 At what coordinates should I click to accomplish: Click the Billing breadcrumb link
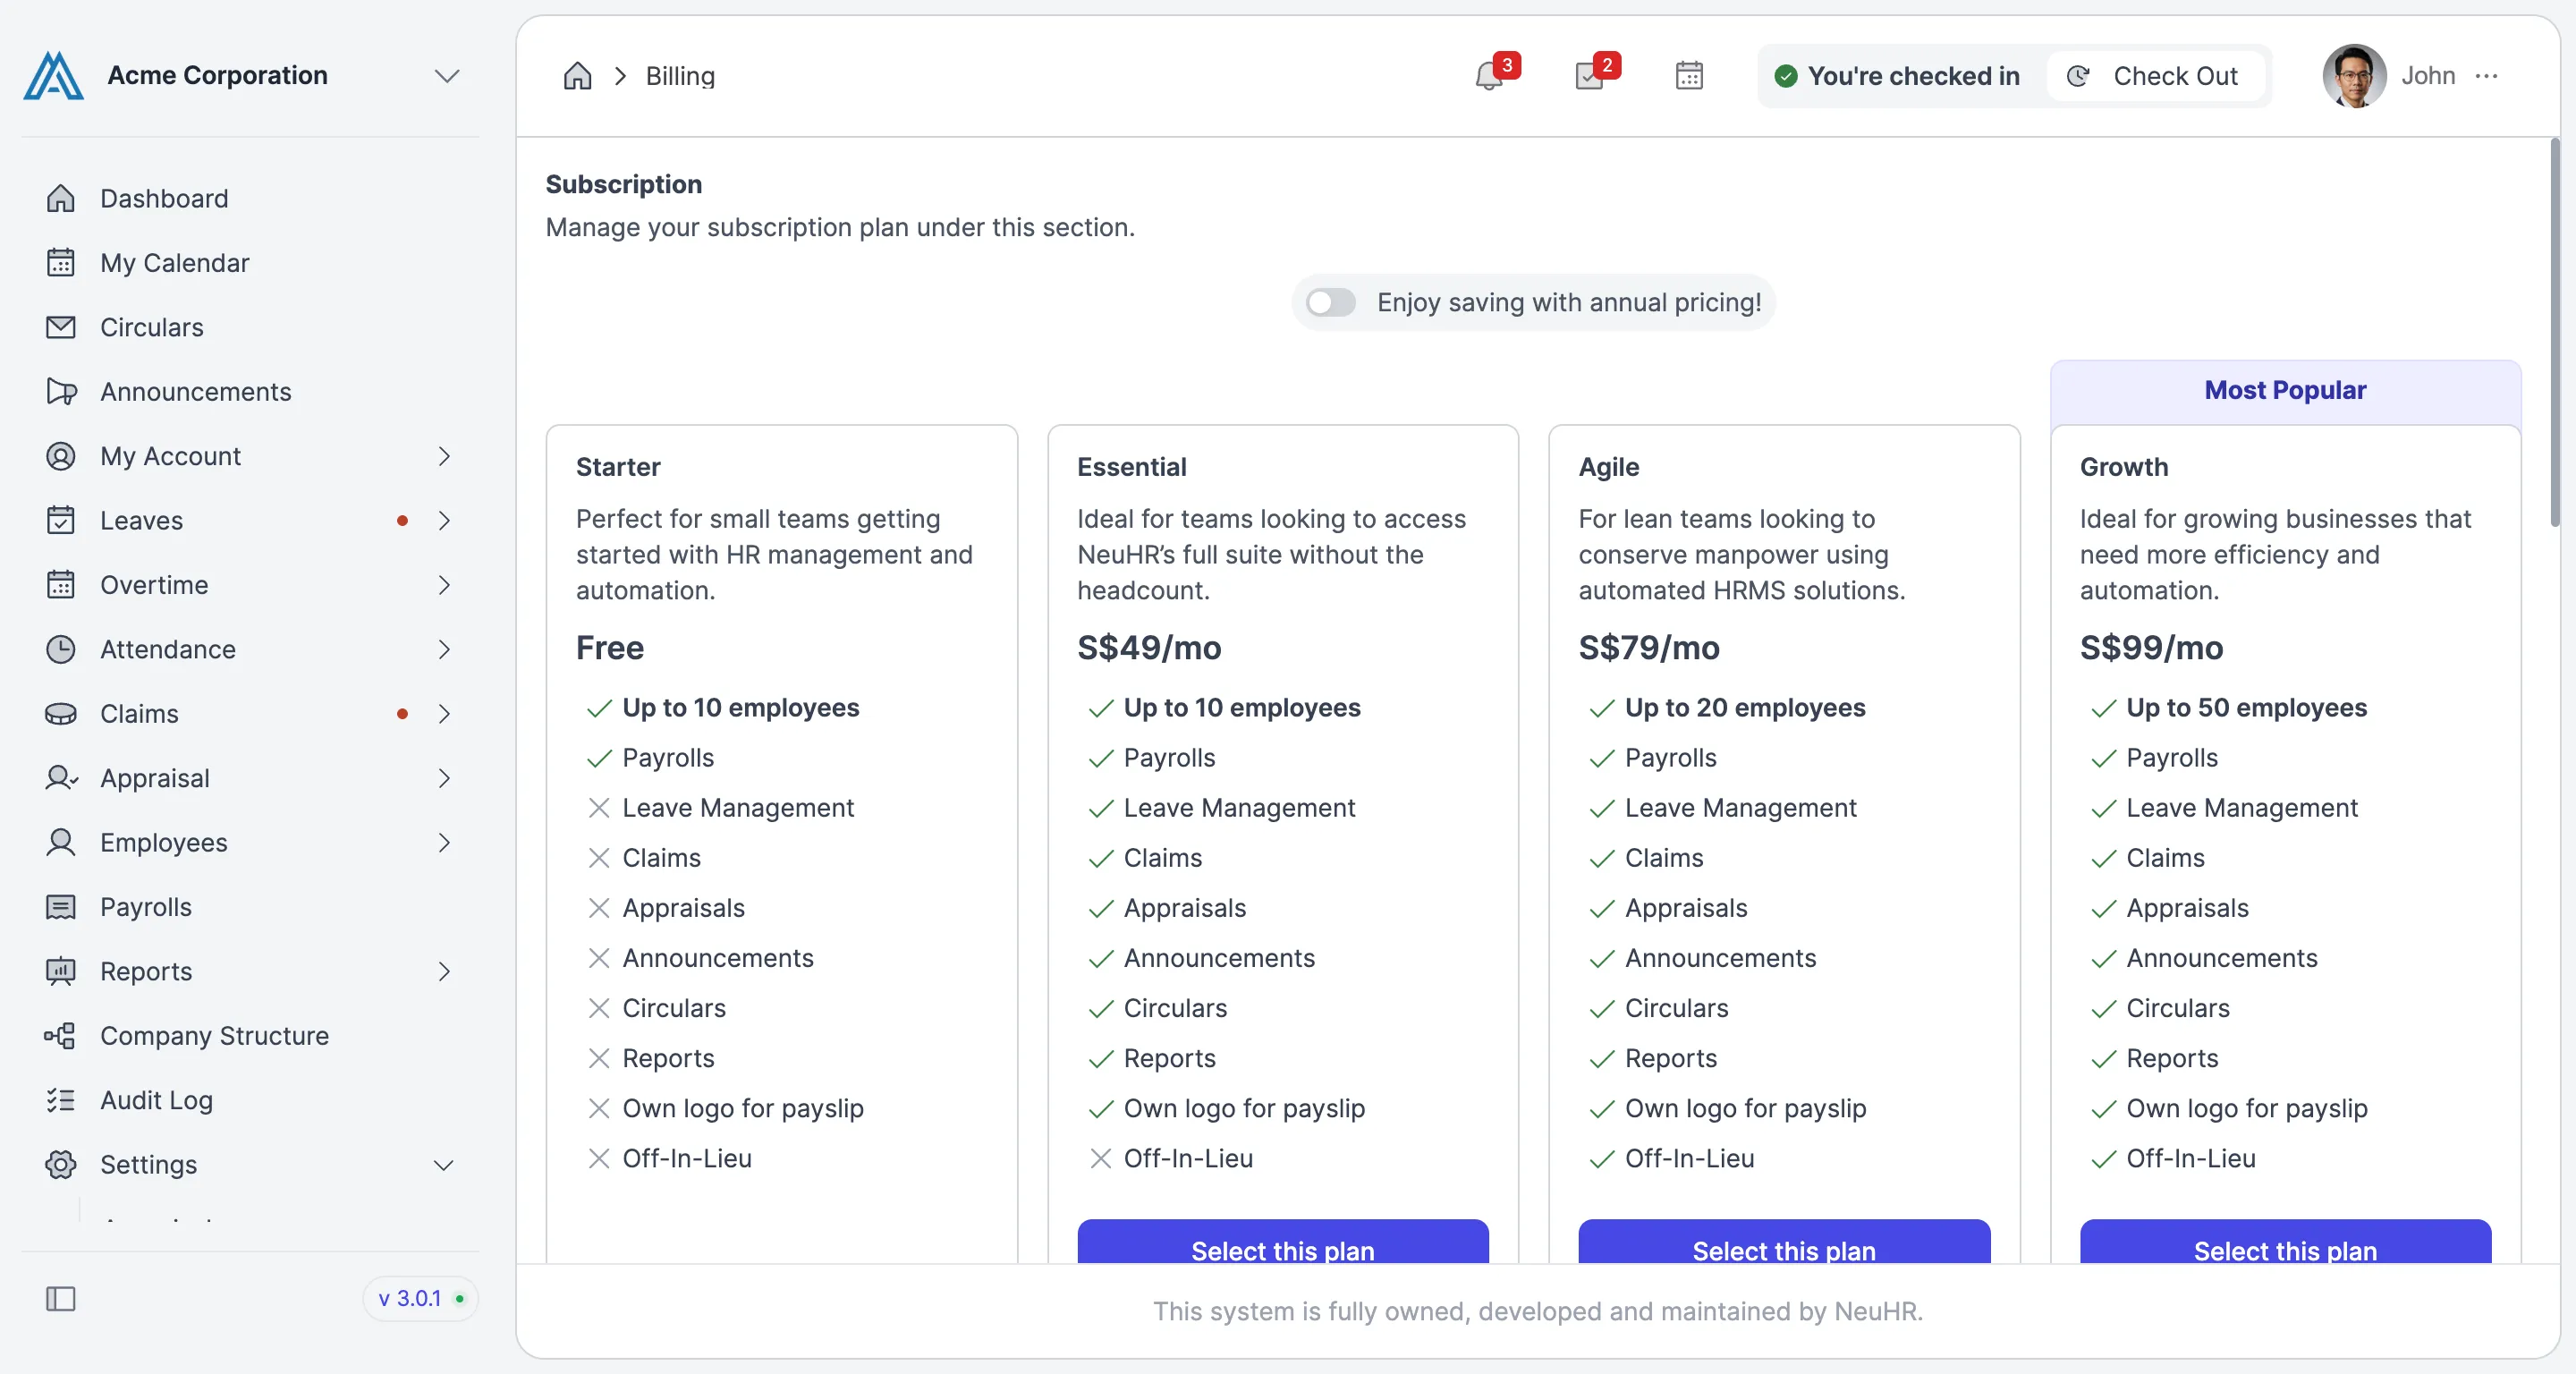[680, 76]
